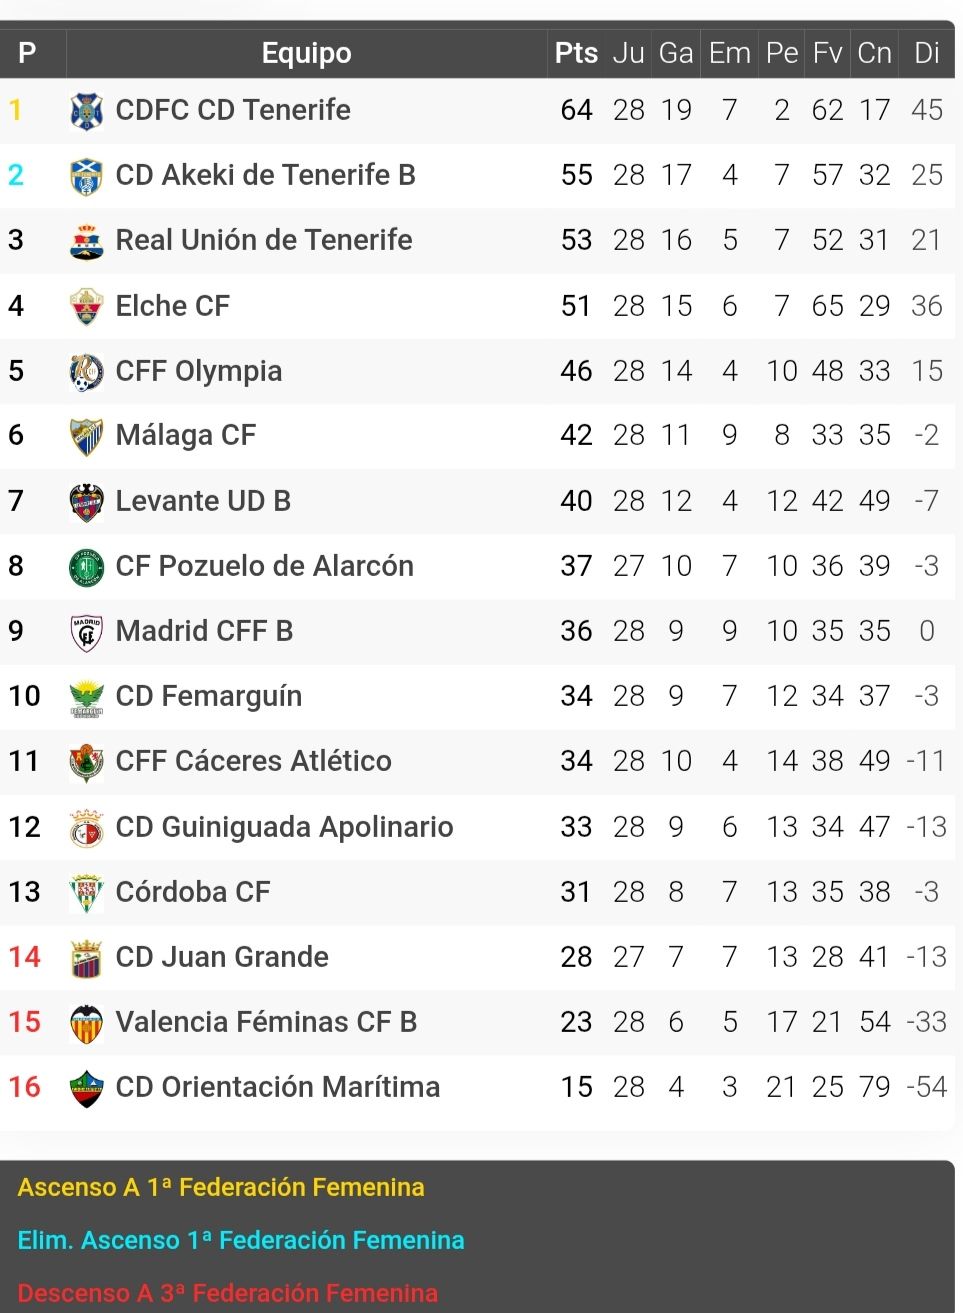The image size is (963, 1313).
Task: Open CFF Cáceres Atlético team name
Action: (254, 761)
